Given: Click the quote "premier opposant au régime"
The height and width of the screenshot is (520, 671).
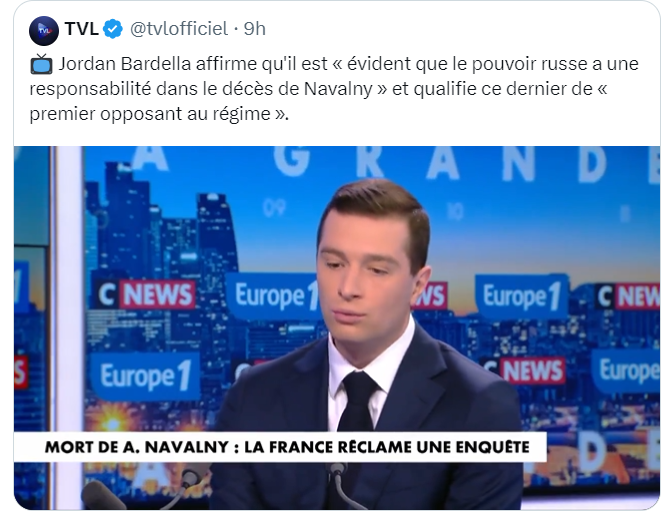Looking at the screenshot, I should pos(156,114).
